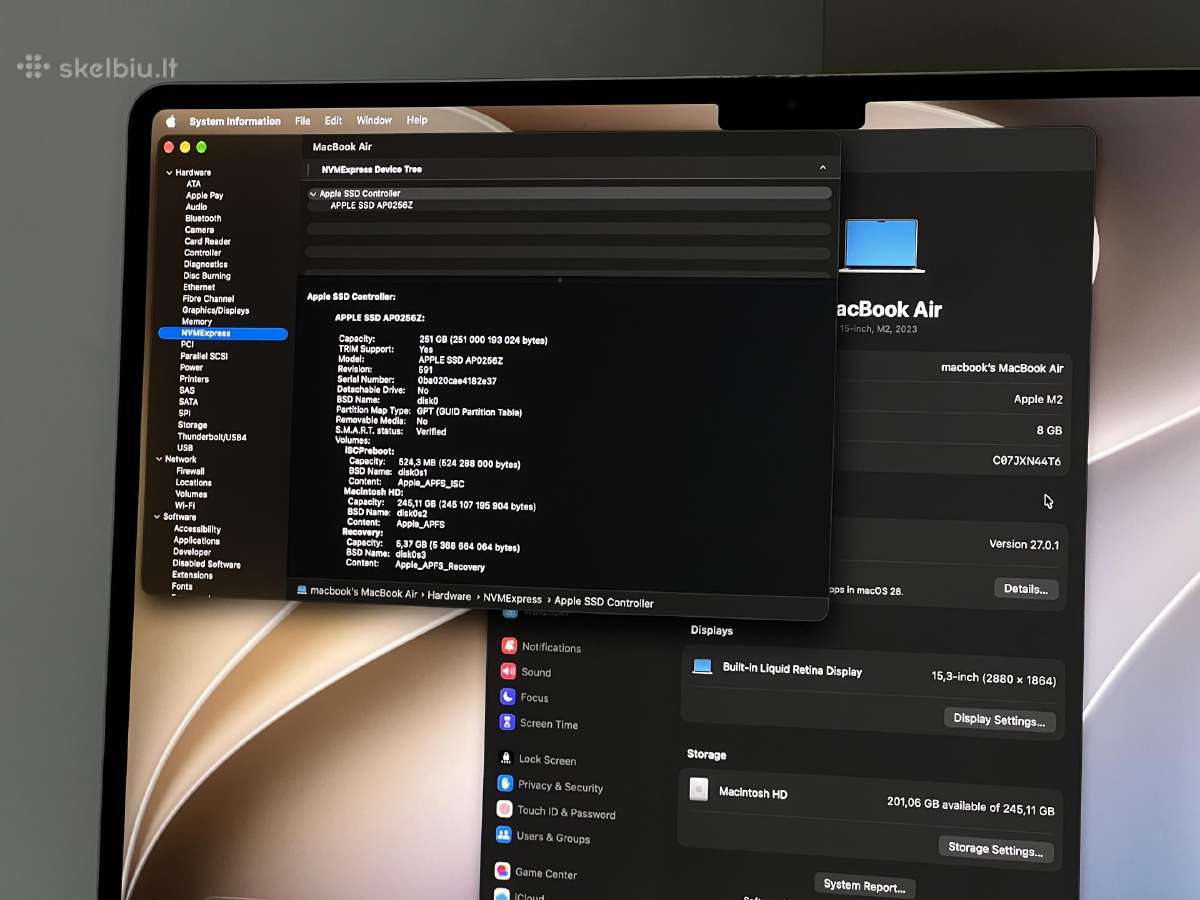Select Ethernet in the sidebar
The image size is (1200, 900).
point(199,287)
